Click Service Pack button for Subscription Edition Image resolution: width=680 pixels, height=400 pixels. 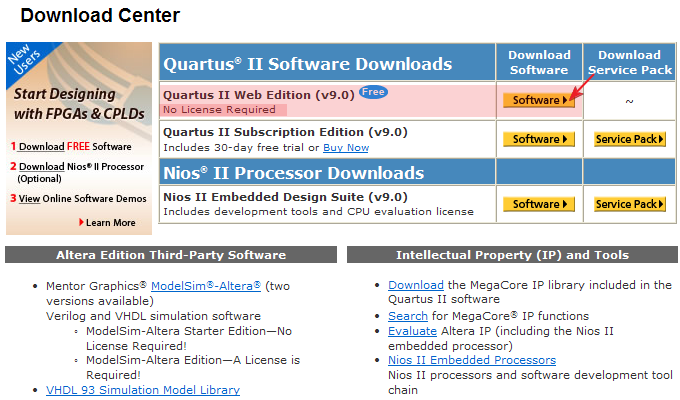coord(630,139)
